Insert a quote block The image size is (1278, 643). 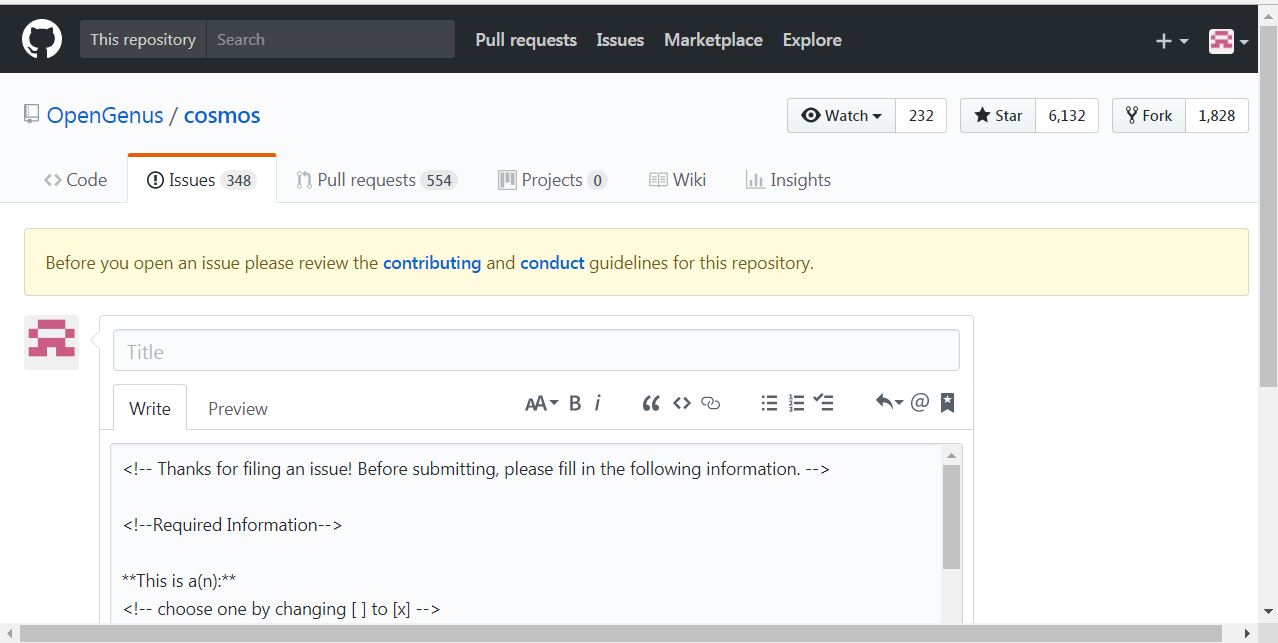(x=651, y=403)
